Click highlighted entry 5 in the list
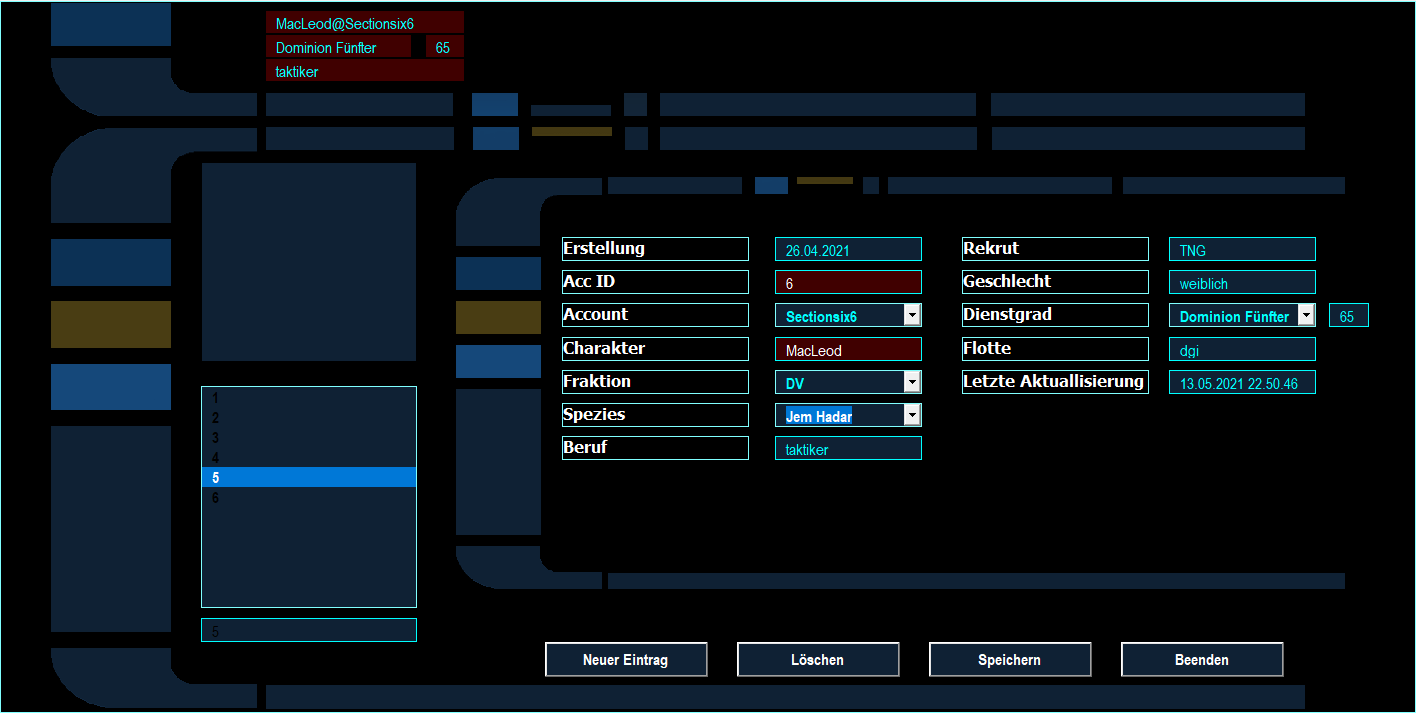The image size is (1416, 713). click(x=308, y=478)
